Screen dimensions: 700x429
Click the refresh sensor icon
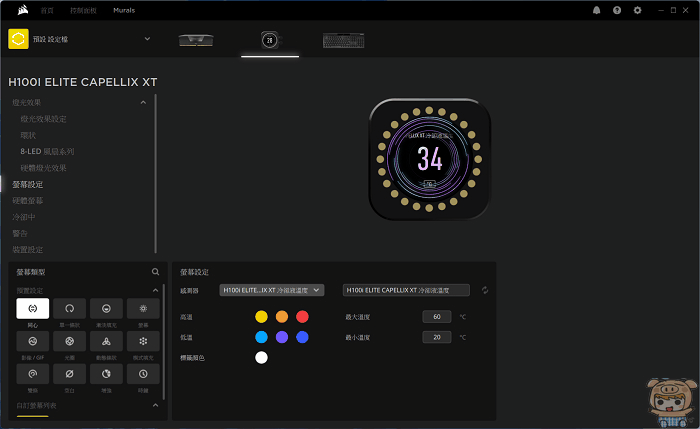(x=485, y=290)
